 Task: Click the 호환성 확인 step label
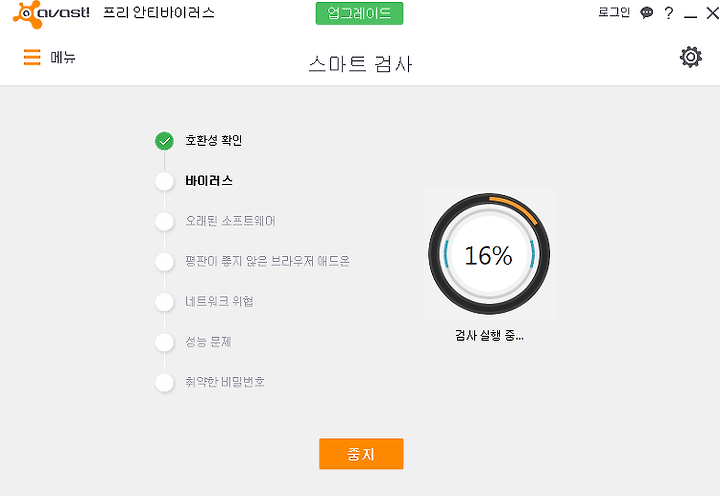tap(214, 141)
